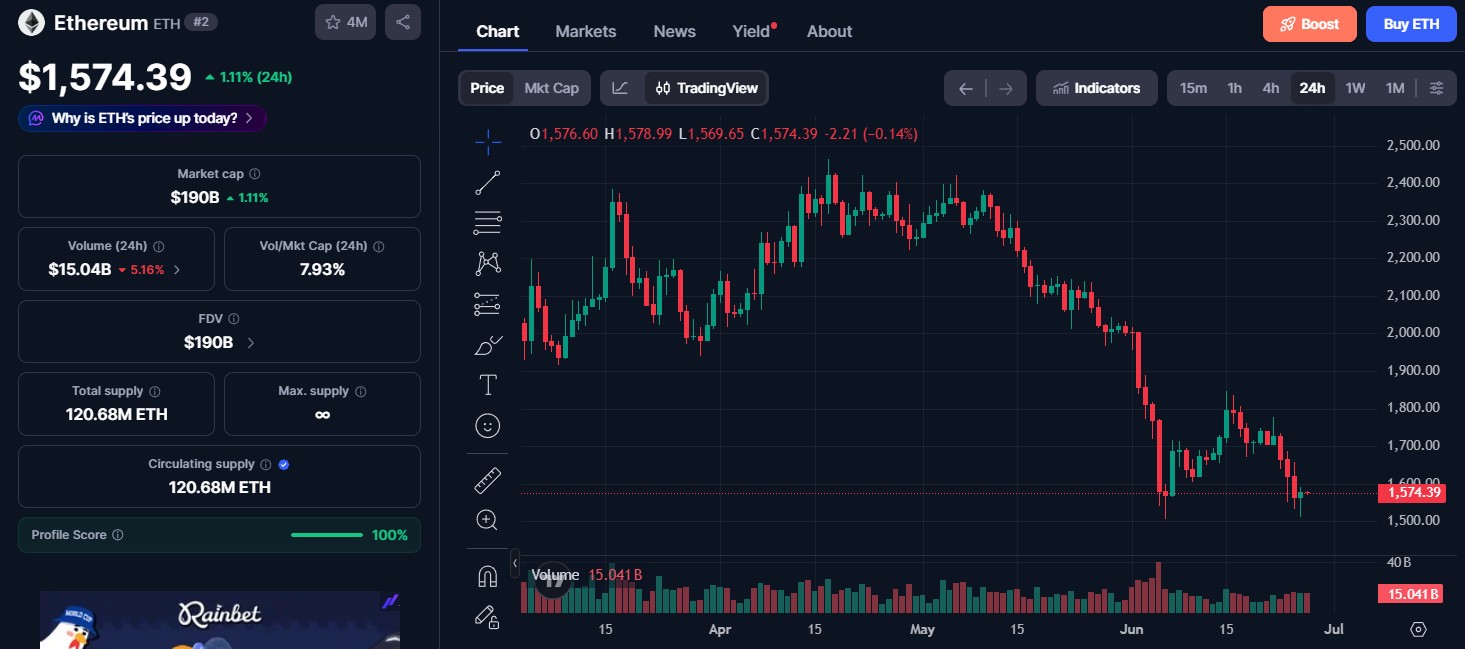1465x649 pixels.
Task: Collapse the drawing toolbar with the arrow handle
Action: coord(515,564)
